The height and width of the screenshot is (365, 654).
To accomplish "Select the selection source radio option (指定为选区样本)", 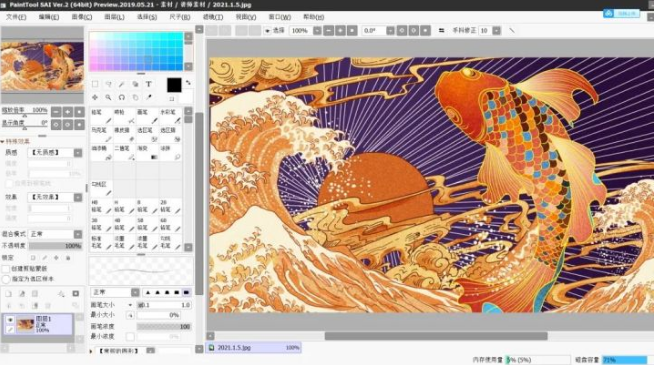I will click(x=6, y=279).
